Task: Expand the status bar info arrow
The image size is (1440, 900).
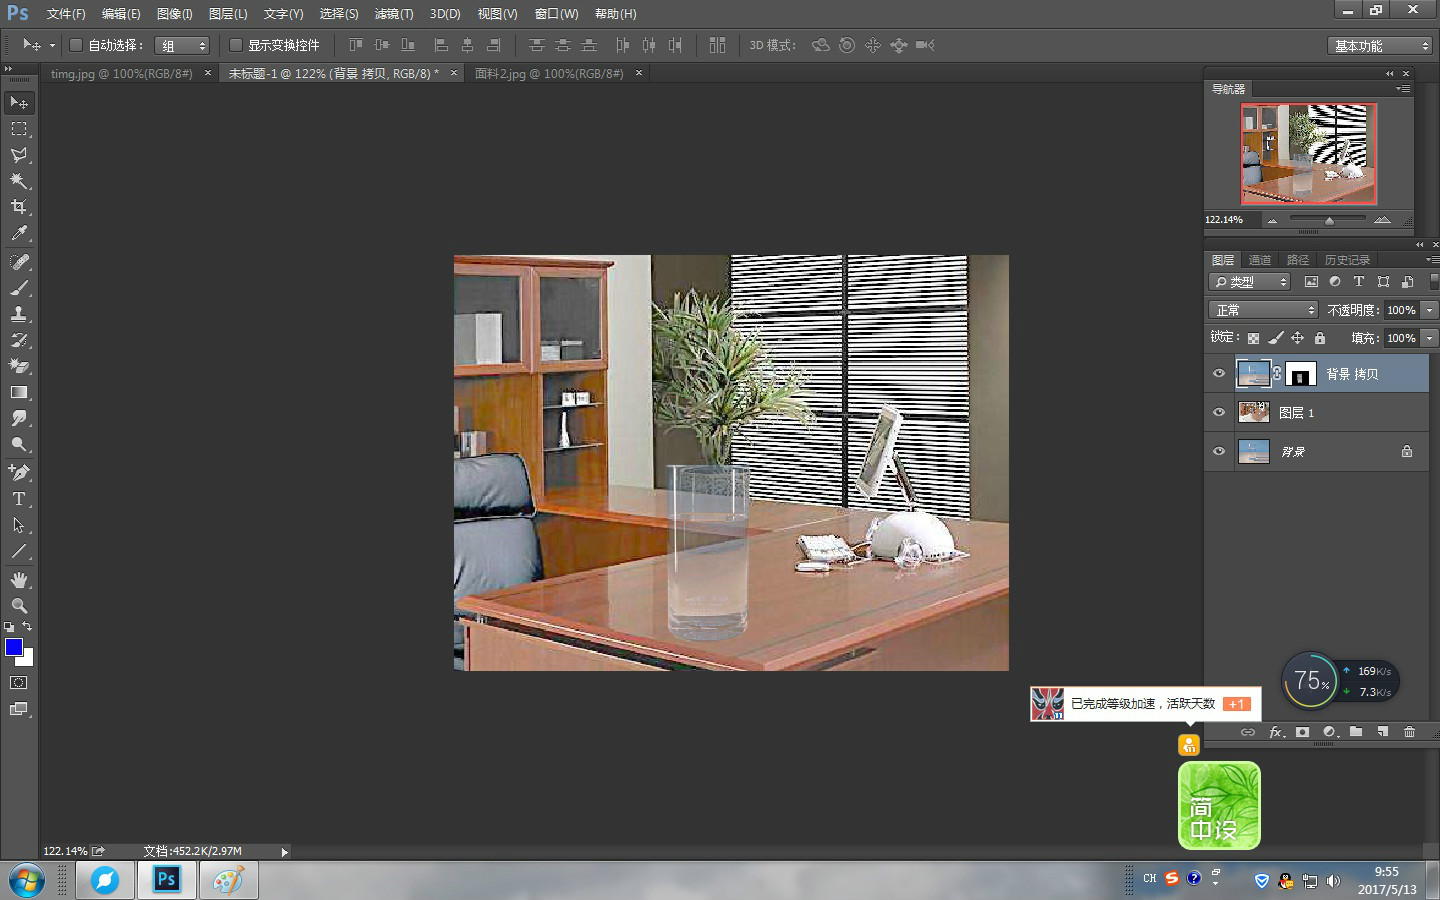Action: [x=284, y=852]
